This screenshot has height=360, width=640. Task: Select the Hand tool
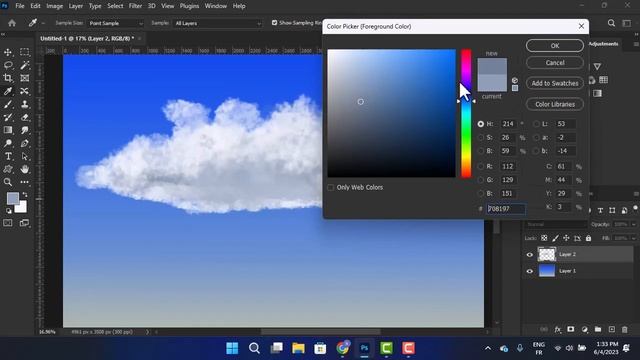tap(24, 169)
